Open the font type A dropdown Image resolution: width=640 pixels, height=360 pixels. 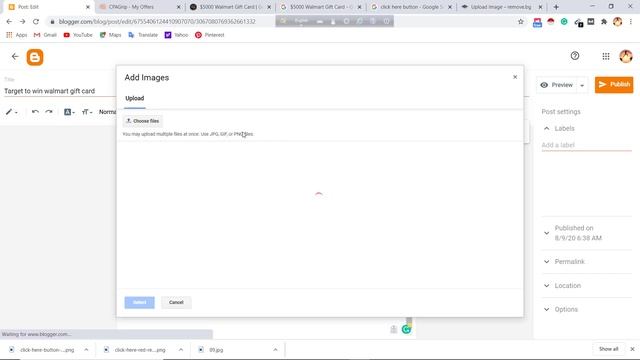click(69, 112)
